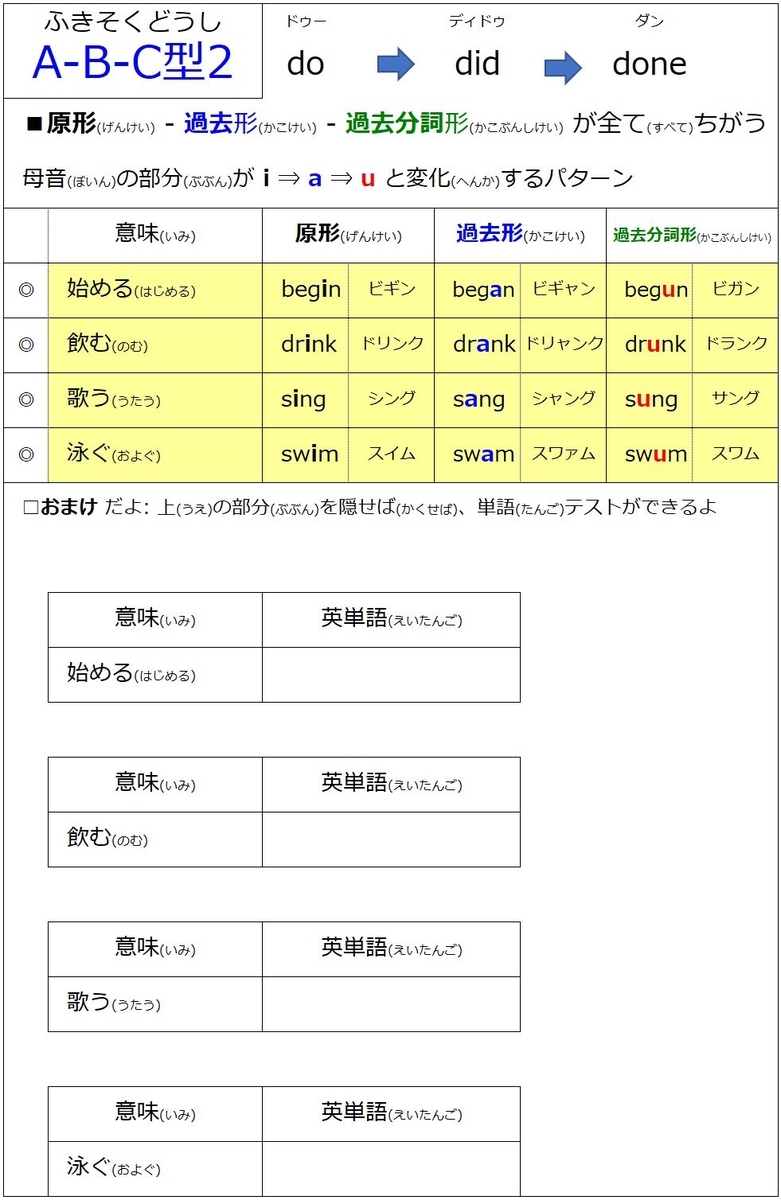
Task: Click the empty answer cell beside quiz 歌う
Action: 391,1004
